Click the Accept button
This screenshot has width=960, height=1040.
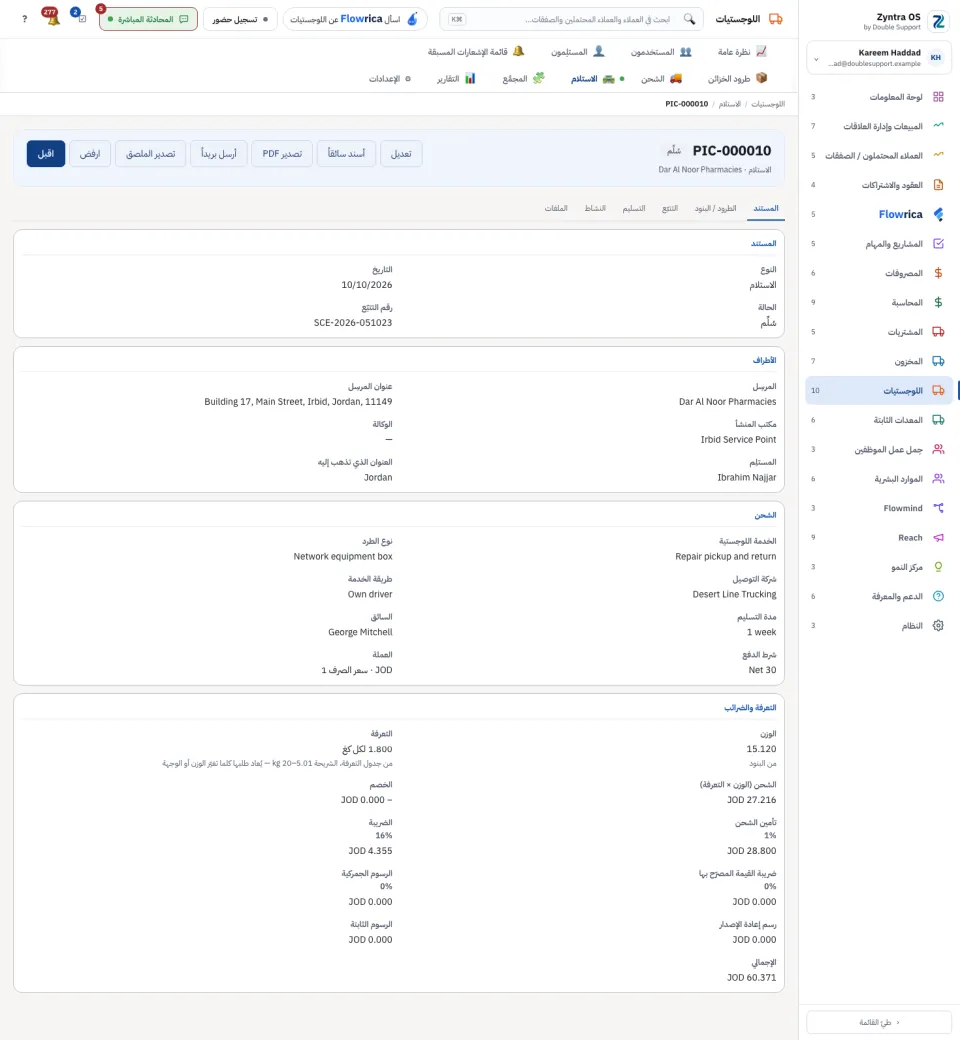point(46,154)
